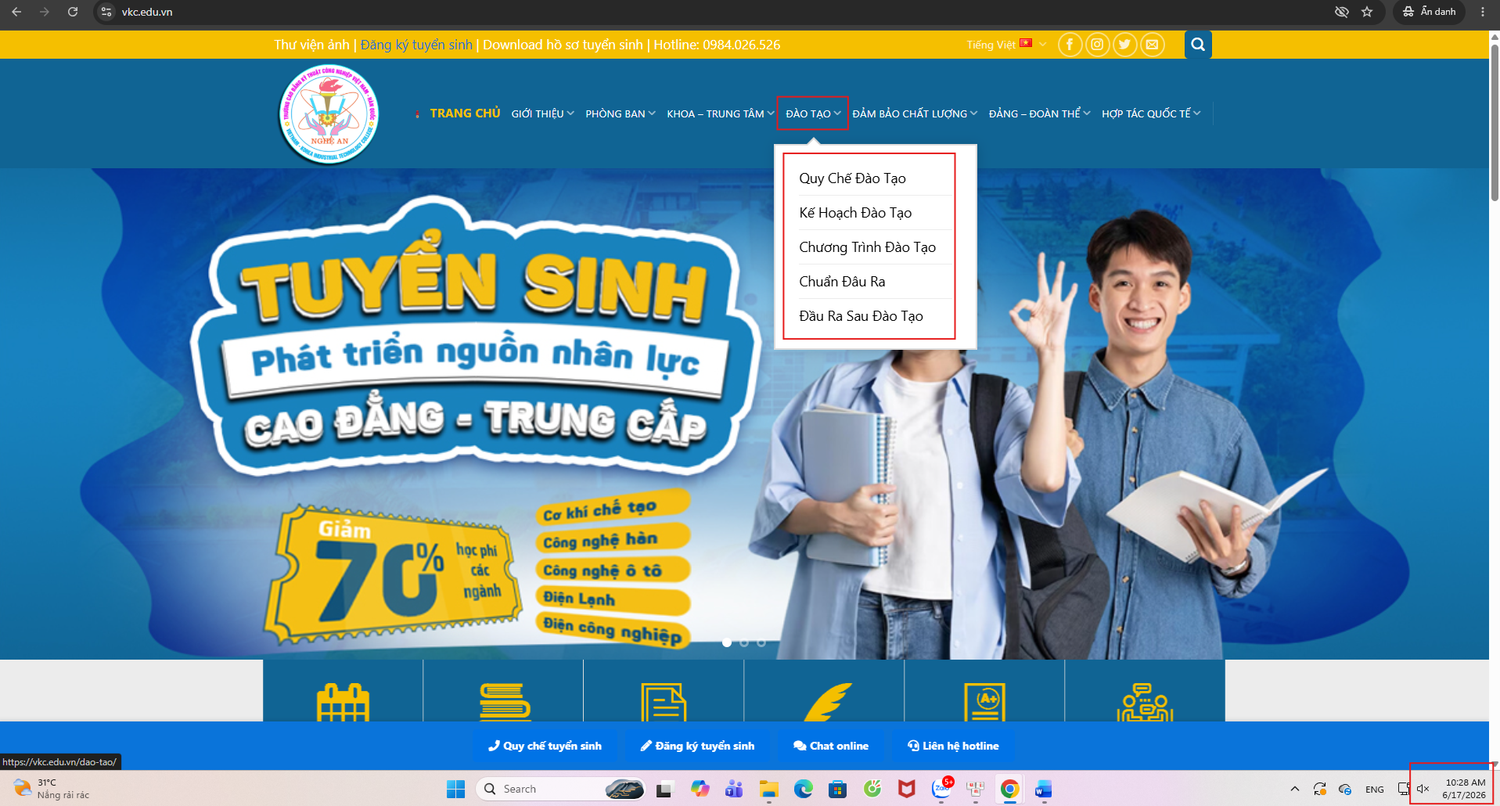Image resolution: width=1500 pixels, height=806 pixels.
Task: Bookmark this page with the star icon
Action: [1367, 12]
